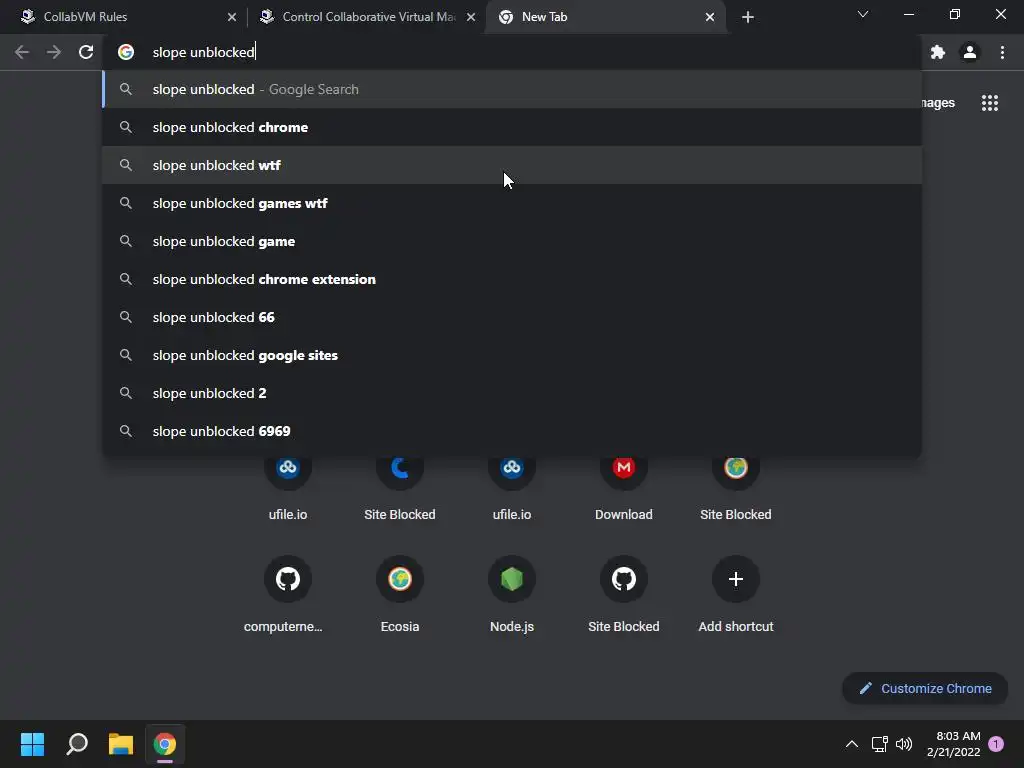Open the Windows Start menu
The image size is (1024, 768).
click(32, 744)
